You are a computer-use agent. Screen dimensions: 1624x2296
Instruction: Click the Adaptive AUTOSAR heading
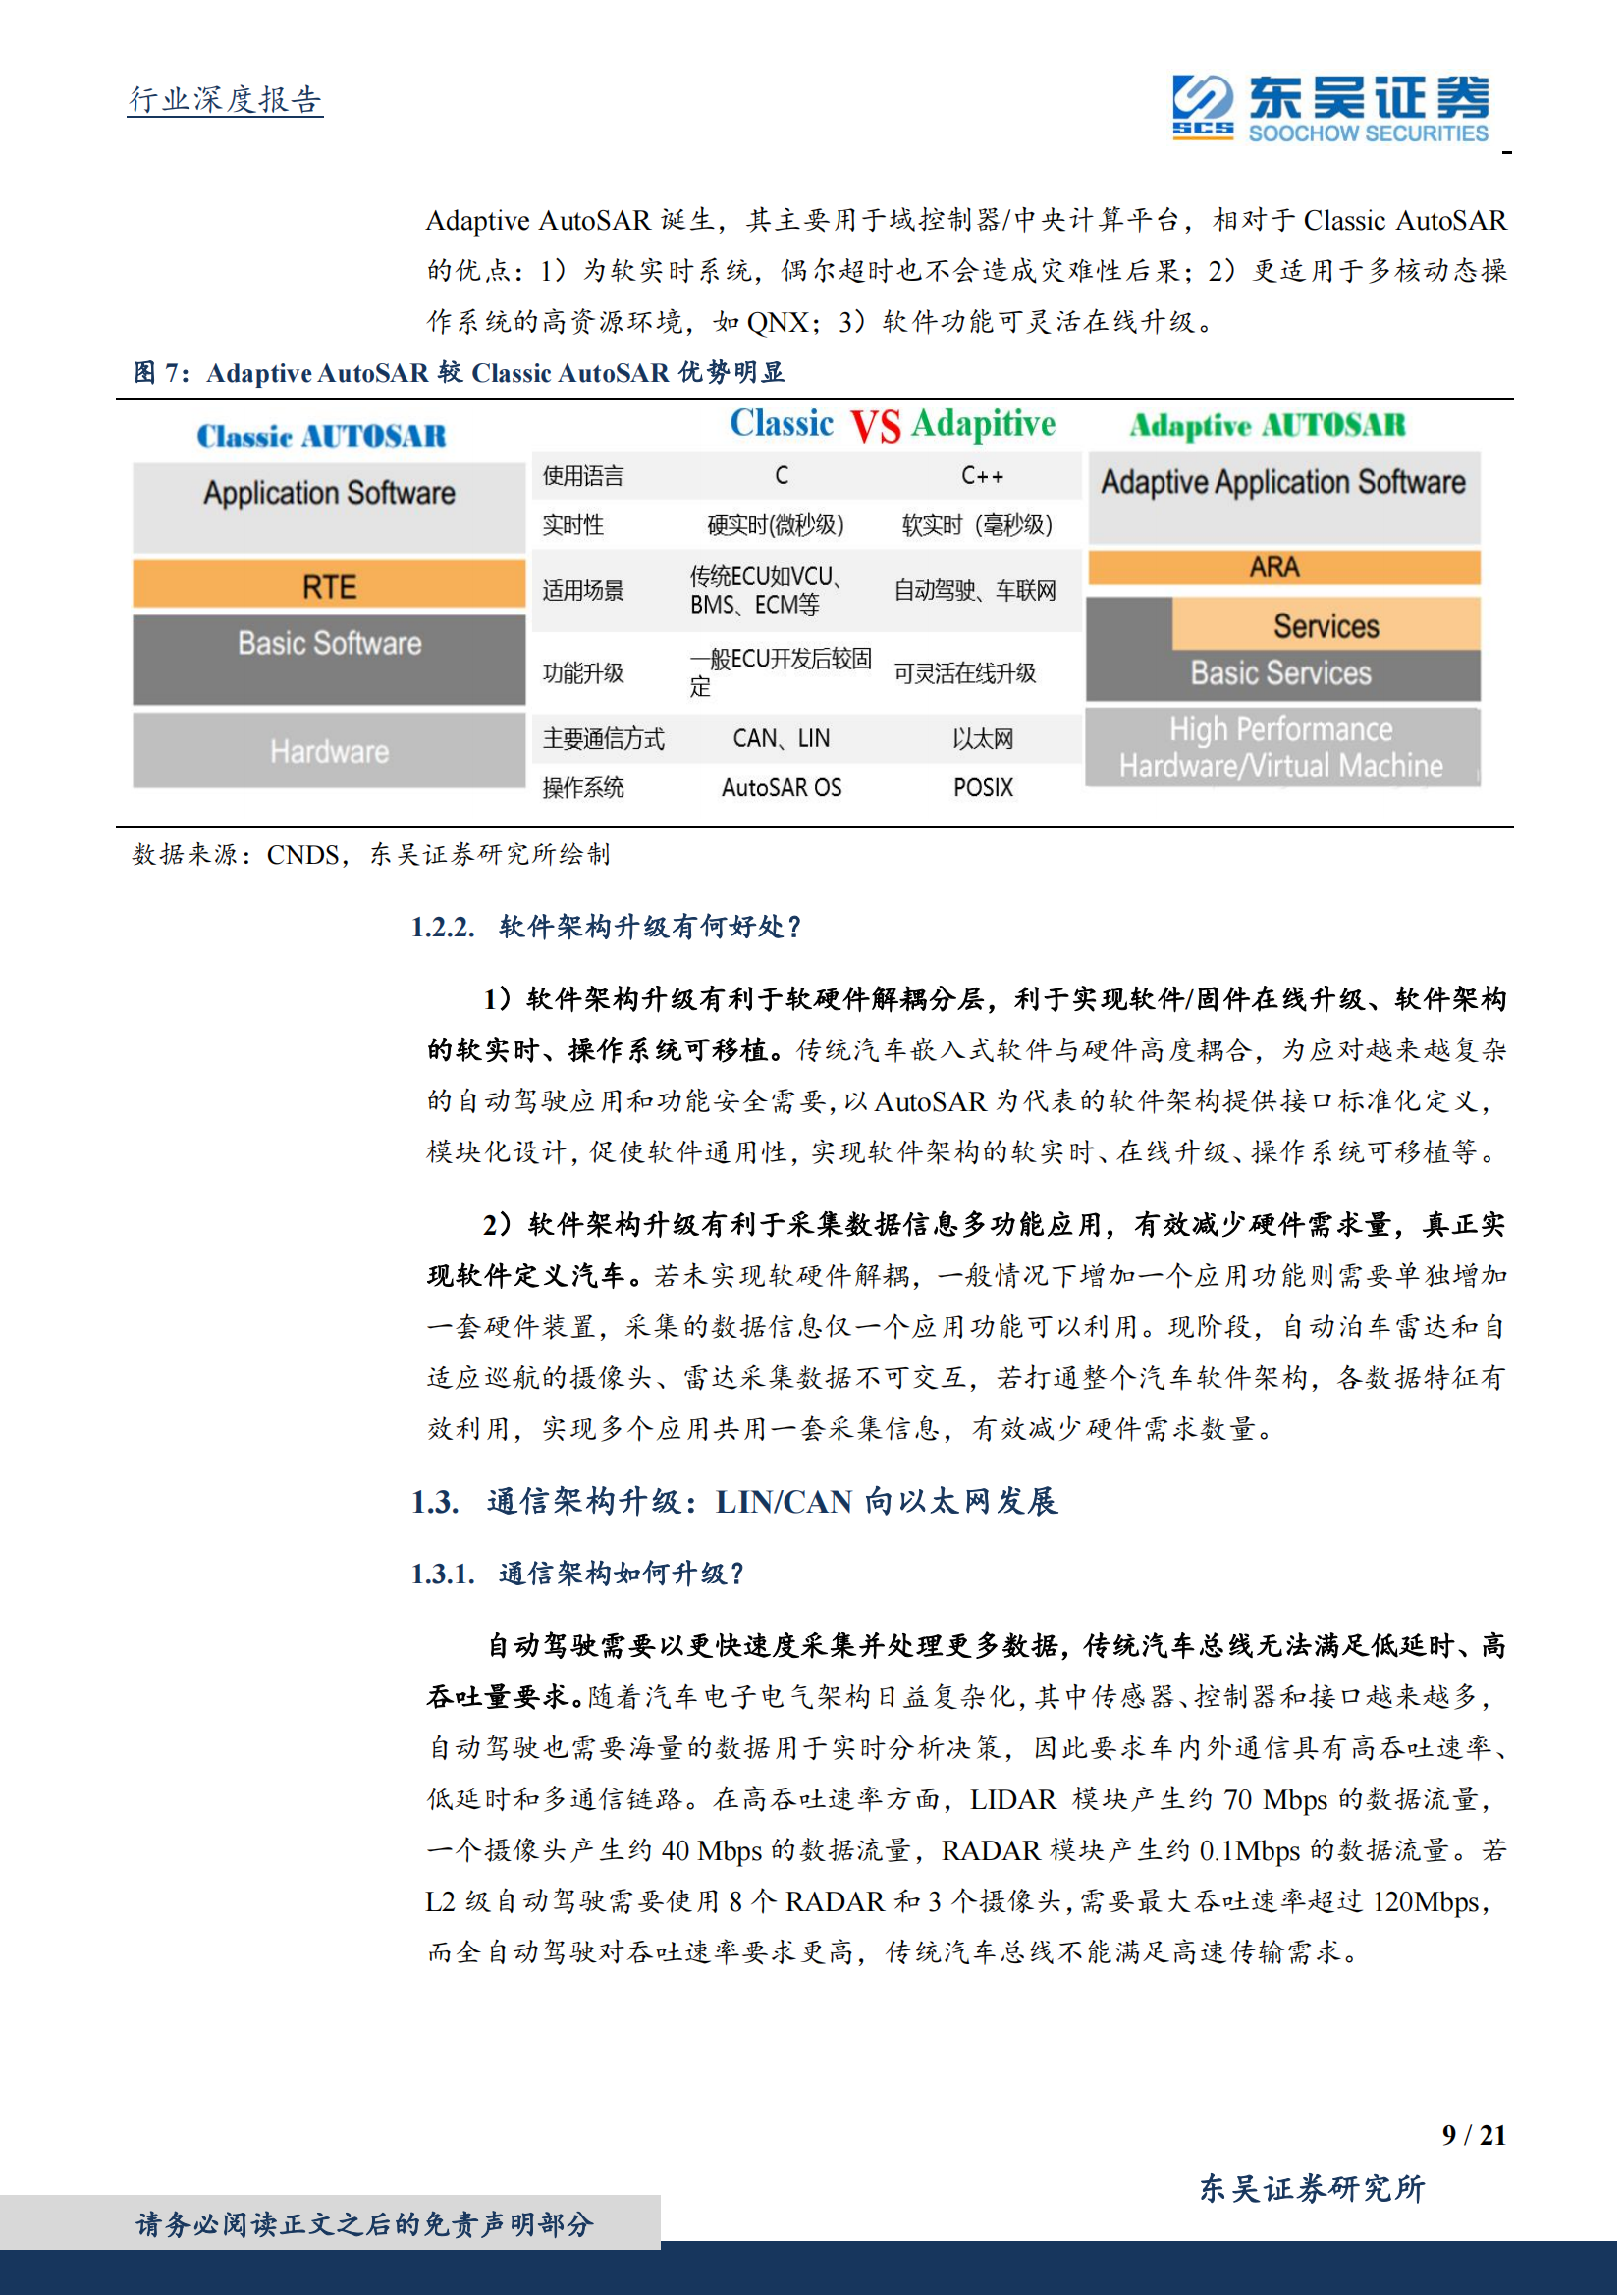(1268, 425)
